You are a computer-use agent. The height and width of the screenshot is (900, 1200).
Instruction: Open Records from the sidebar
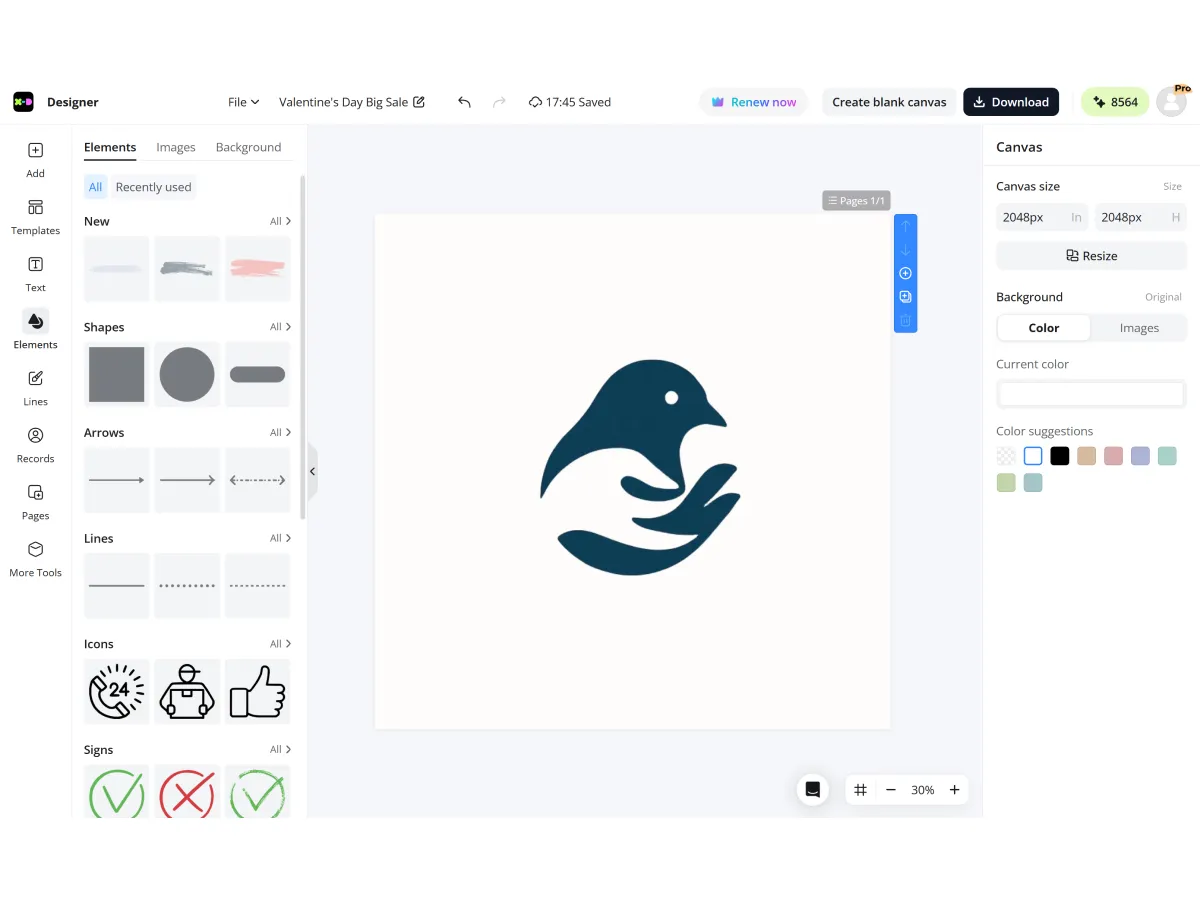pos(35,444)
